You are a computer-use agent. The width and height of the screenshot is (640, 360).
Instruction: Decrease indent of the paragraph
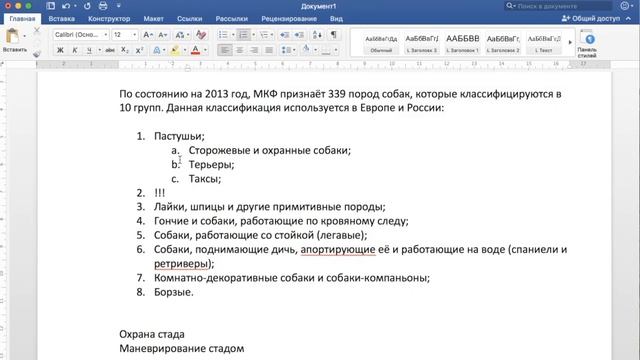coord(284,35)
